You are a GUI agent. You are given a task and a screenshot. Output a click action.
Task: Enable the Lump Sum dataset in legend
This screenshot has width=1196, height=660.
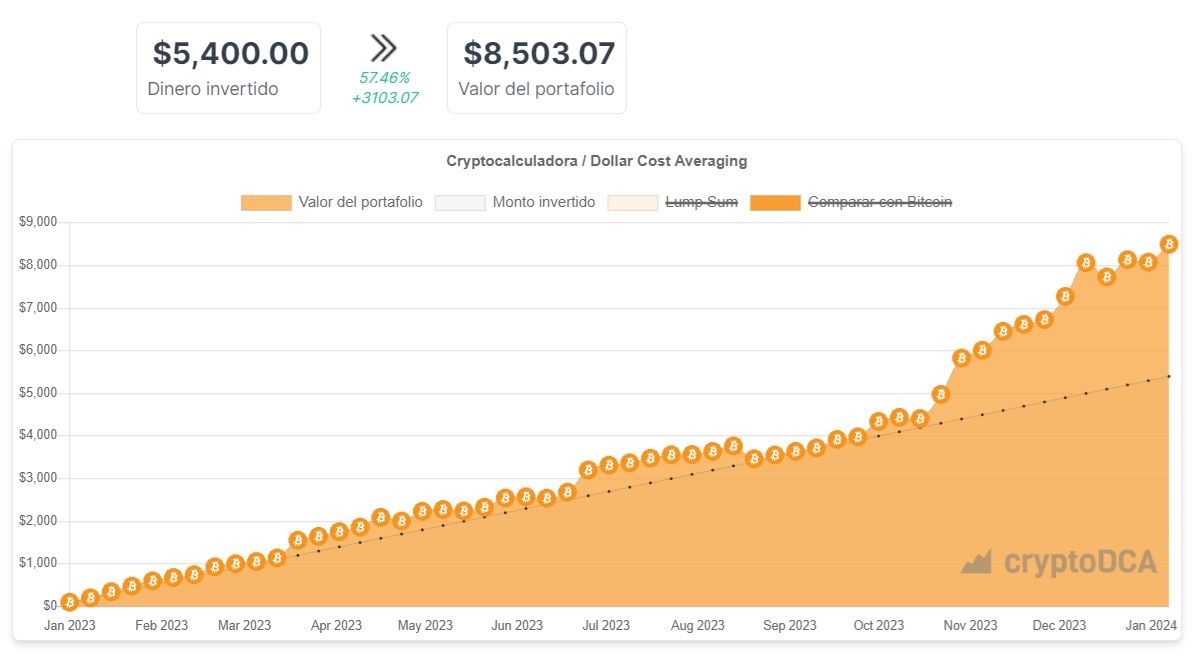click(701, 202)
